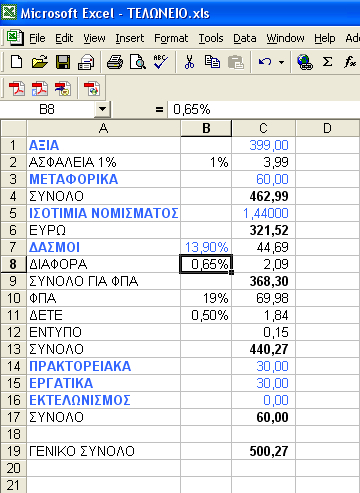Click the New workbook icon
The height and width of the screenshot is (493, 360).
click(16, 62)
